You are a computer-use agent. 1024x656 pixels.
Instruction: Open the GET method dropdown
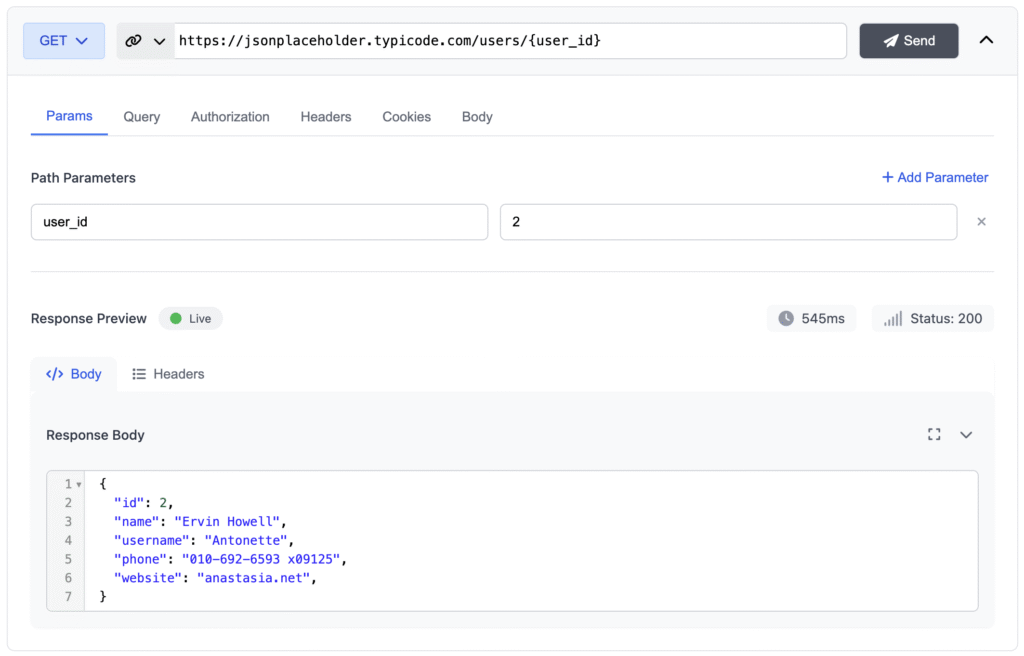64,41
